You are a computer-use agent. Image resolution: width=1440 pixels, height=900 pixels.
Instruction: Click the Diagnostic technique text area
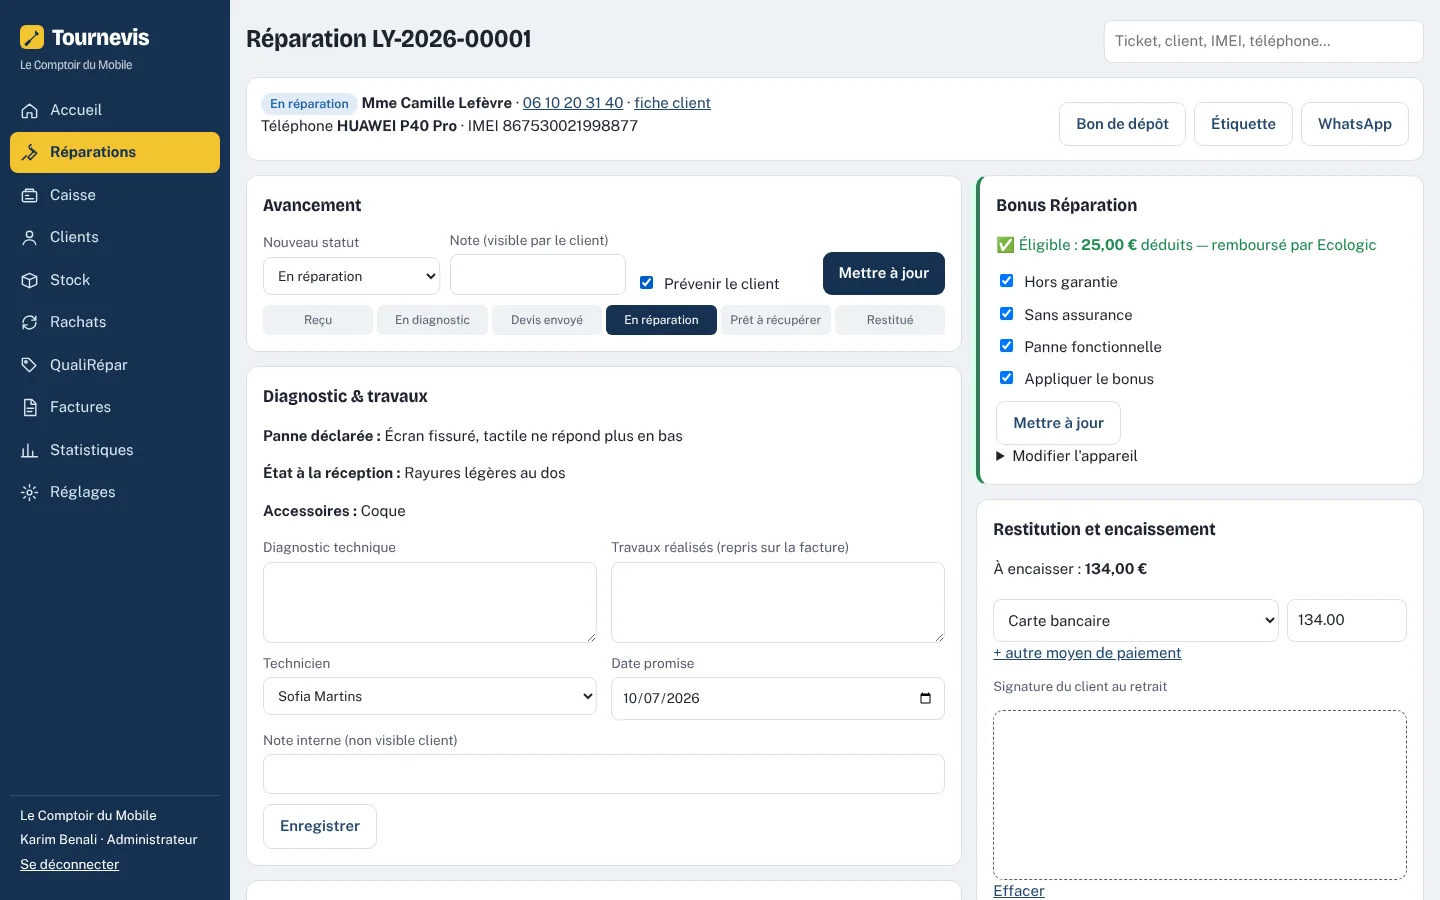(430, 602)
